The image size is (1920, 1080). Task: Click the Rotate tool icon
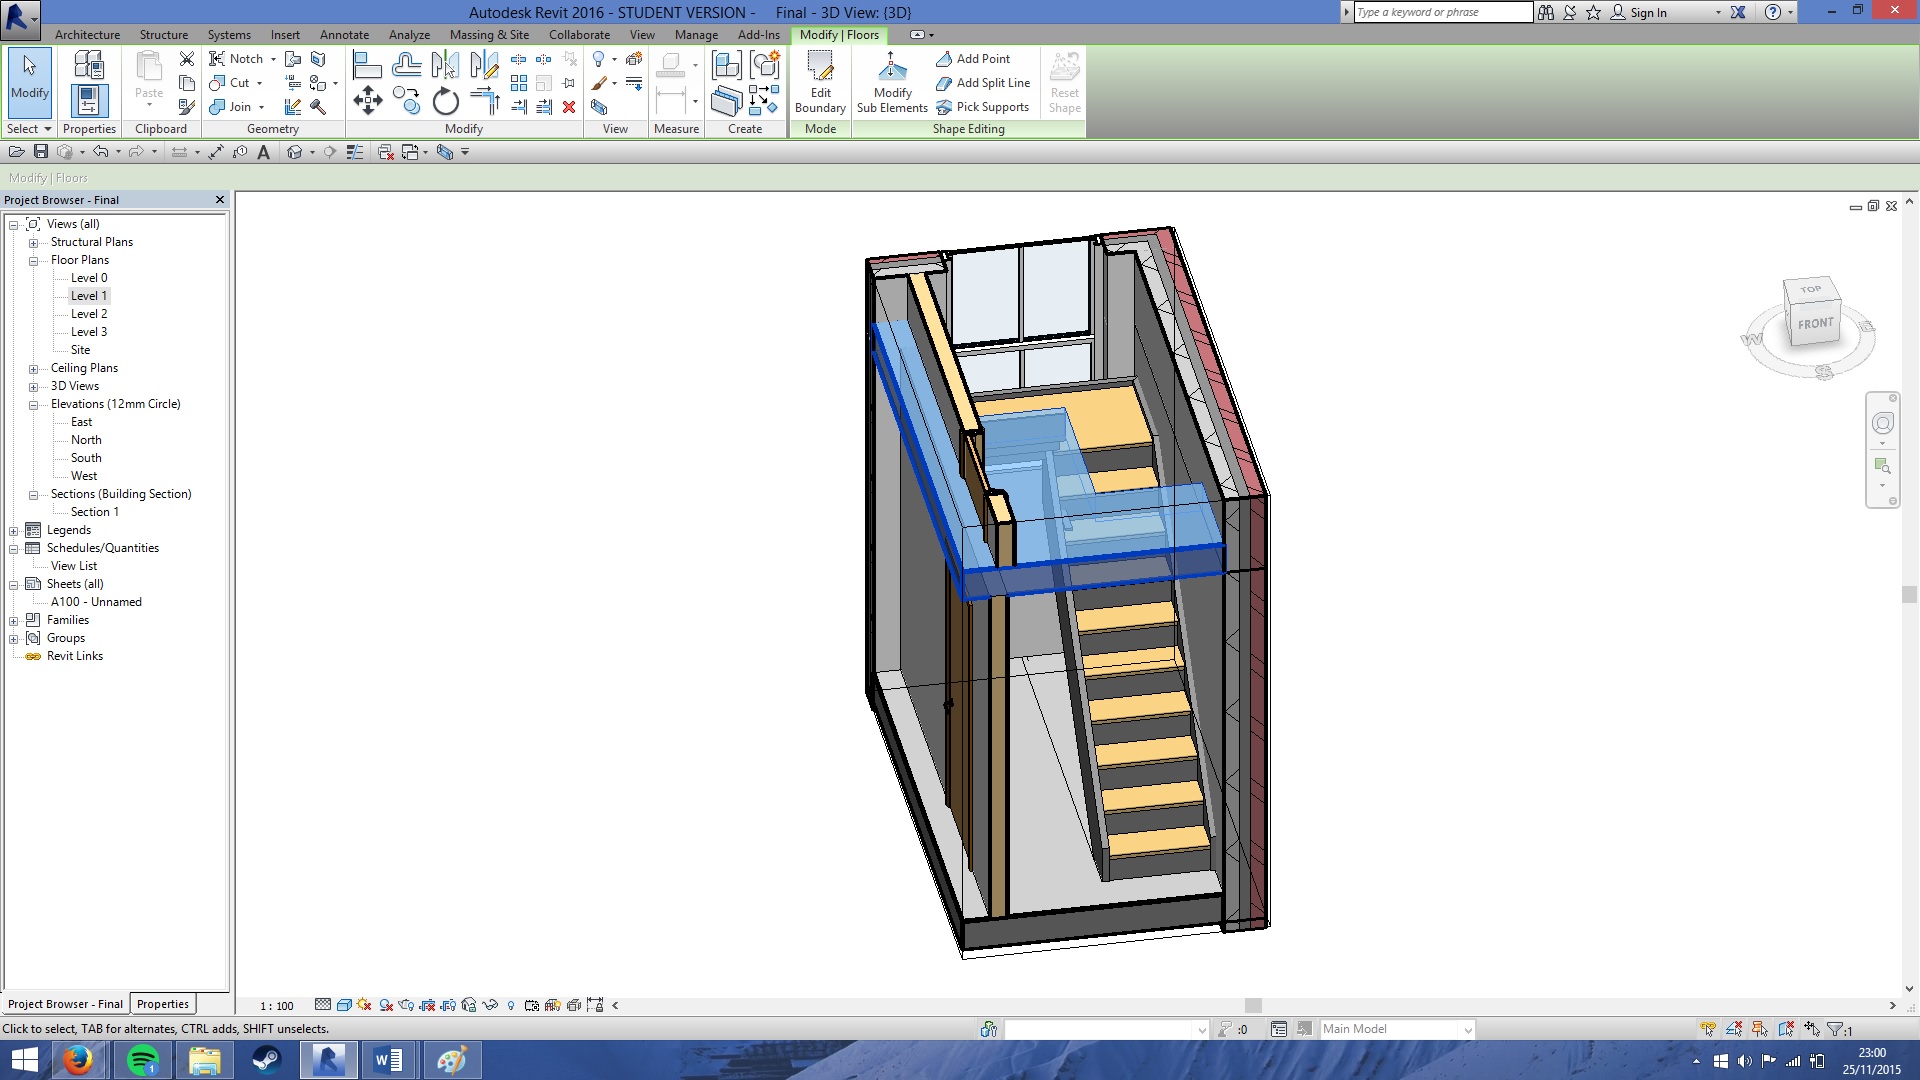(x=445, y=102)
